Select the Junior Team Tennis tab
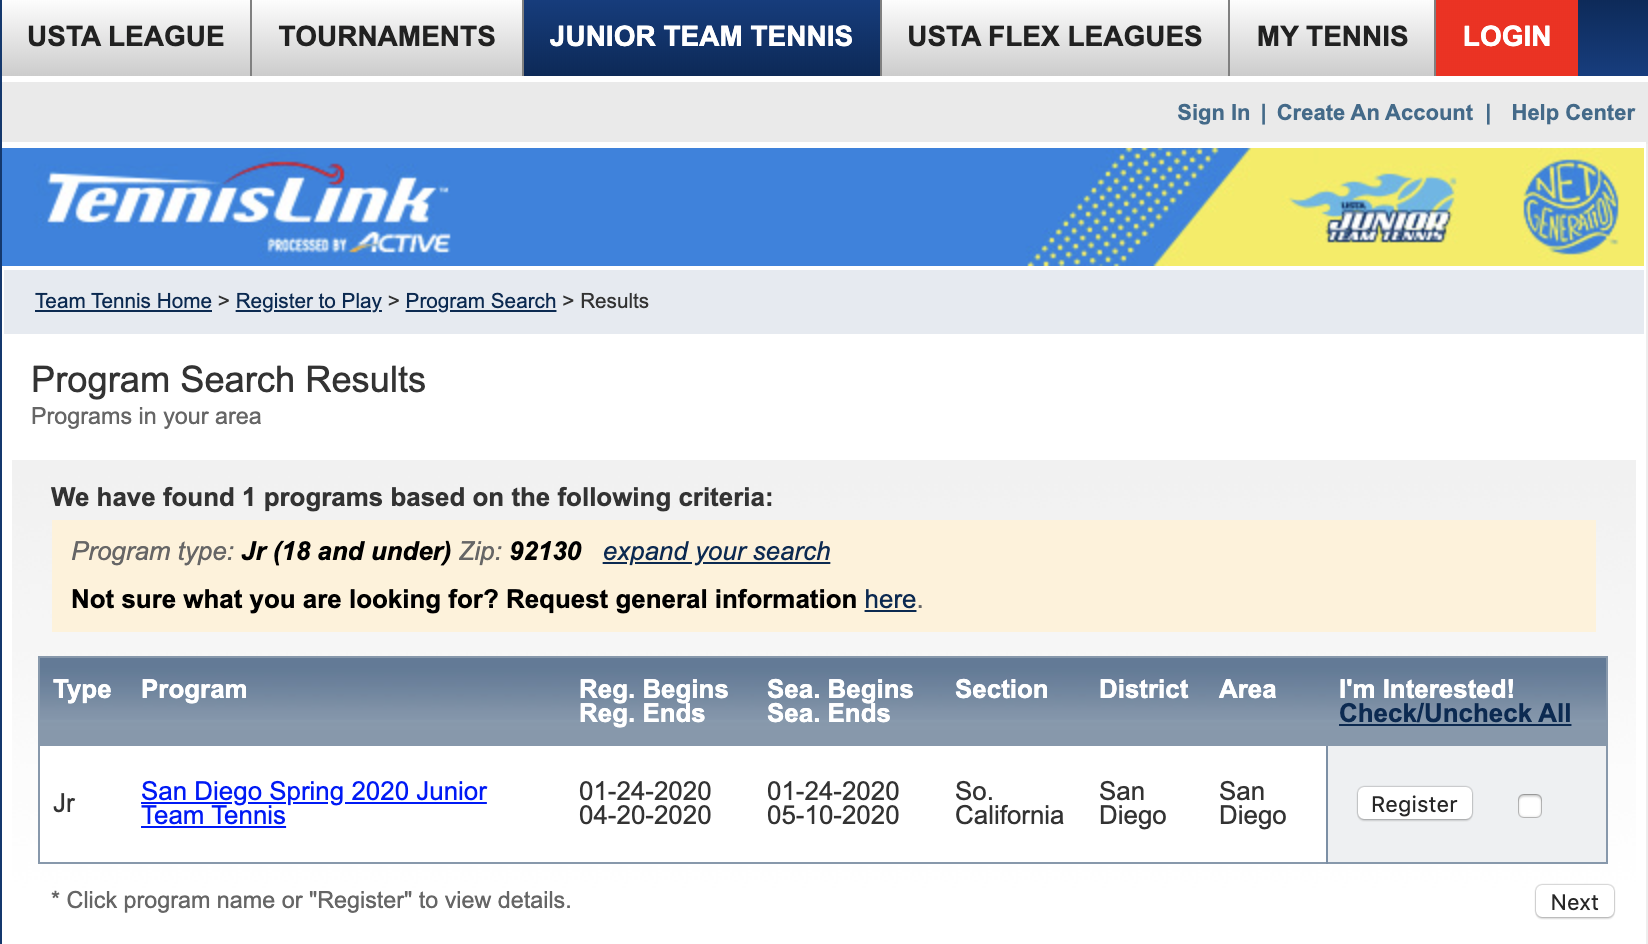The height and width of the screenshot is (944, 1648). [701, 37]
